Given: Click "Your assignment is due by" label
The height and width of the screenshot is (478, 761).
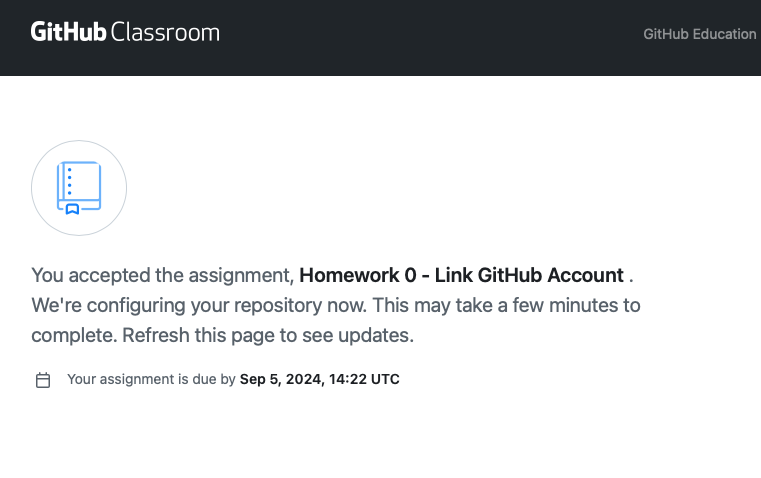Looking at the screenshot, I should (150, 380).
